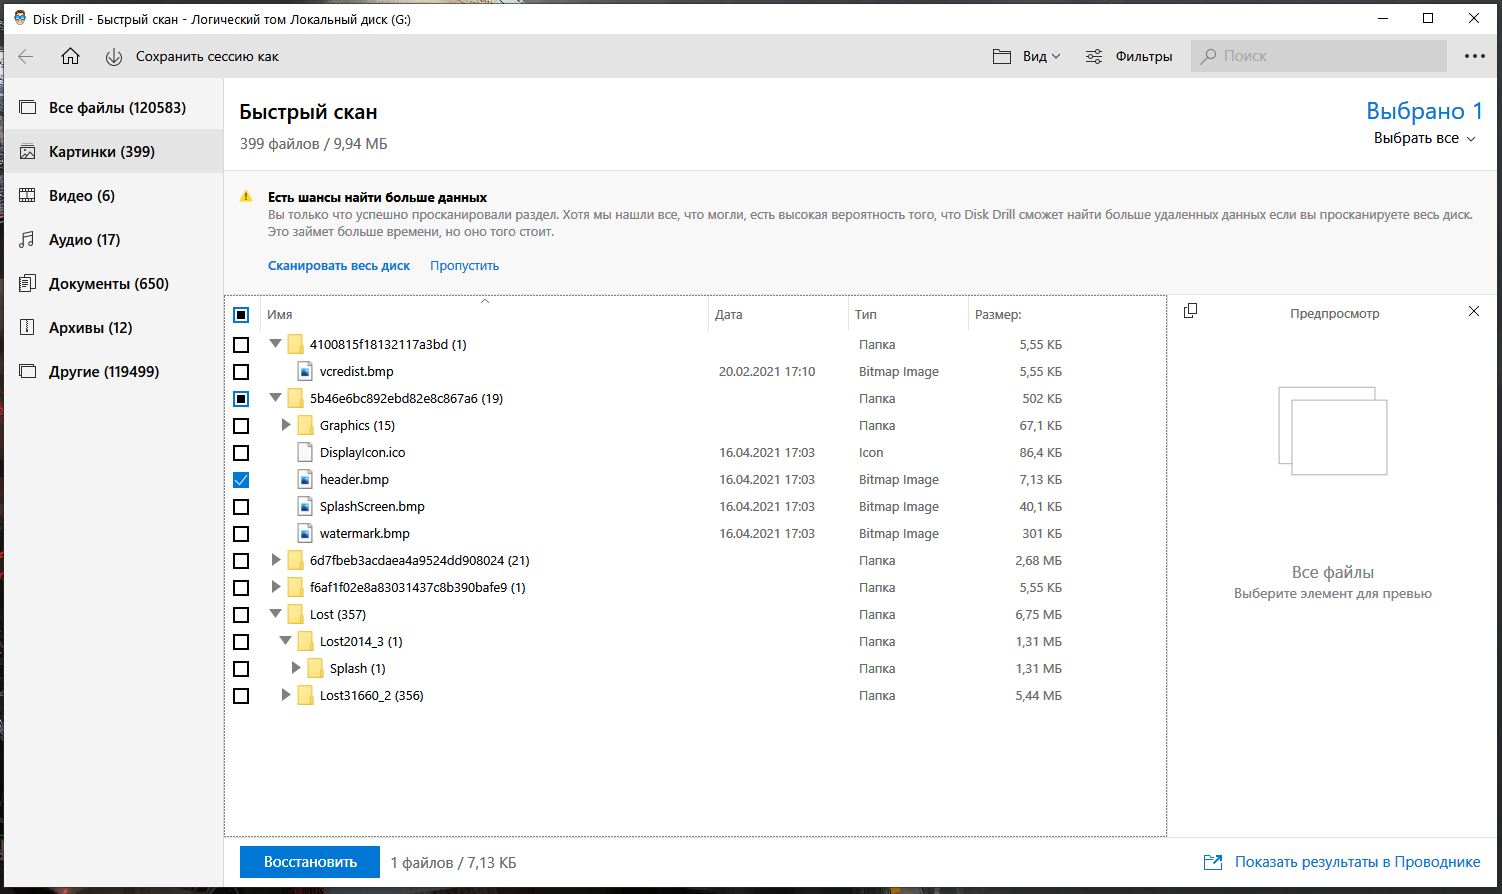
Task: Click the pop-out preview icon
Action: (x=1190, y=312)
